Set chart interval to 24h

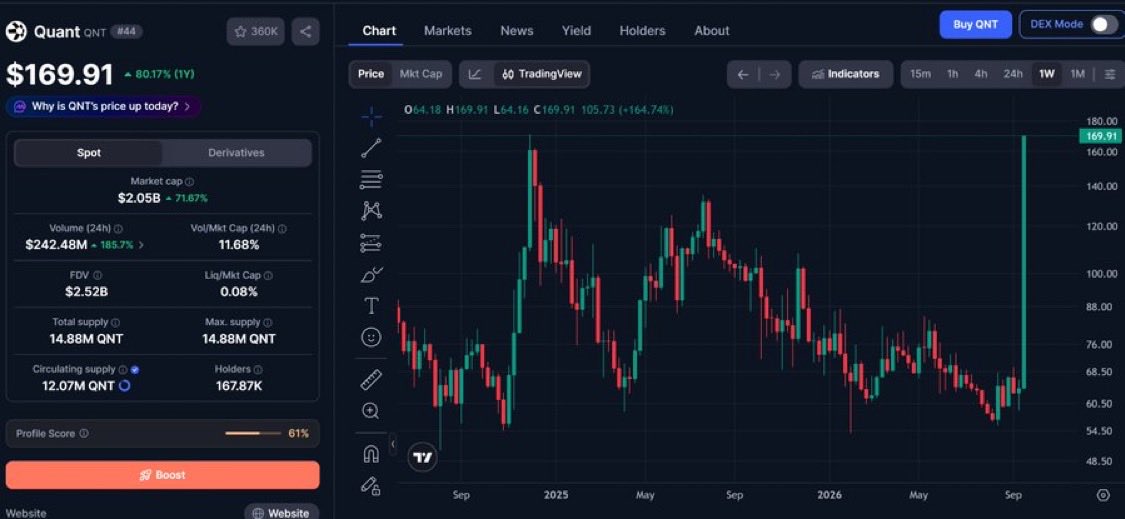pyautogui.click(x=1013, y=74)
